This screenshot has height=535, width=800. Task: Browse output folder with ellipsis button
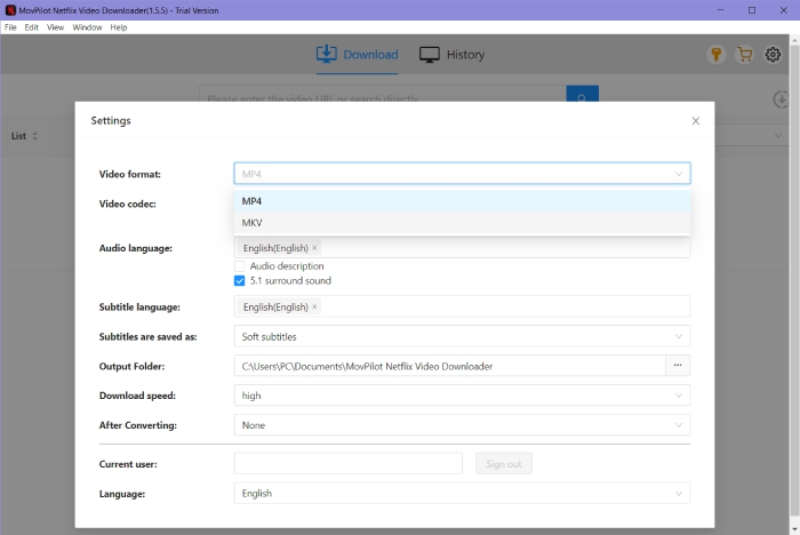[x=678, y=365]
